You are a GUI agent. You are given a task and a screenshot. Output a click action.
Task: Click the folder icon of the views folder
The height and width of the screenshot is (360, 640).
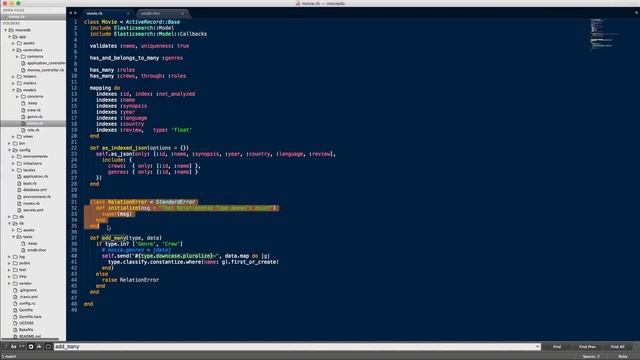pyautogui.click(x=19, y=136)
